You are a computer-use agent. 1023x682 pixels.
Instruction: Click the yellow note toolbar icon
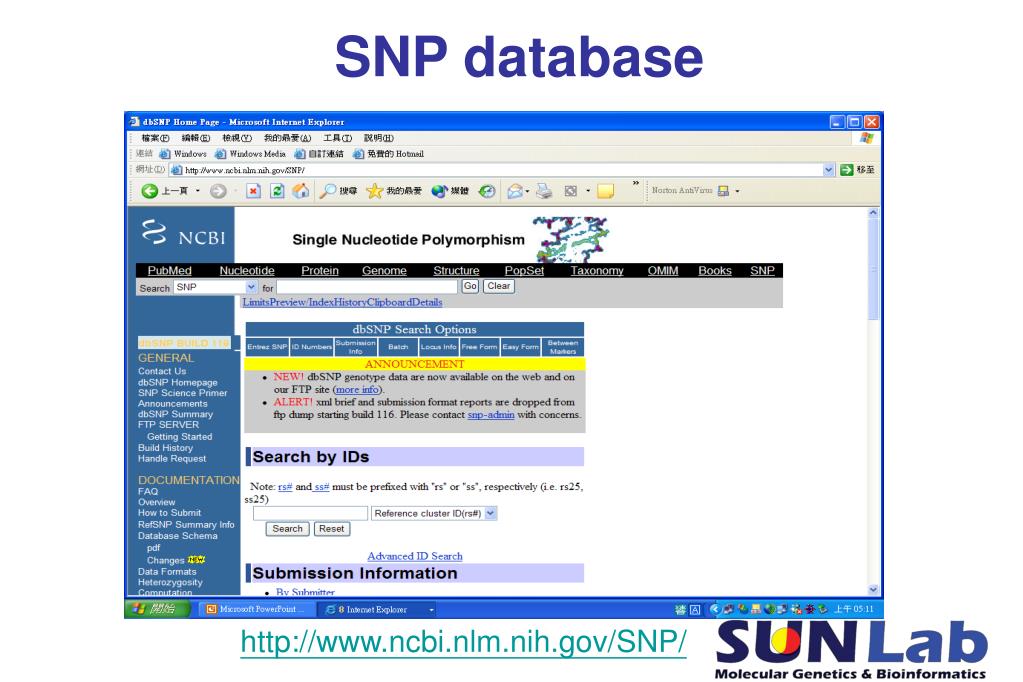pyautogui.click(x=605, y=191)
